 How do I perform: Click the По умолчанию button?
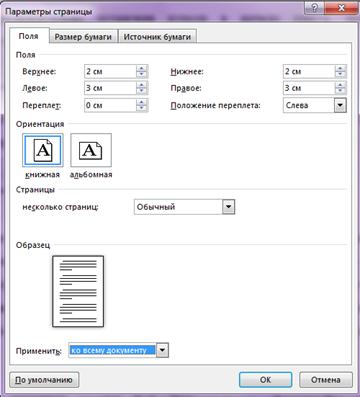tap(44, 380)
